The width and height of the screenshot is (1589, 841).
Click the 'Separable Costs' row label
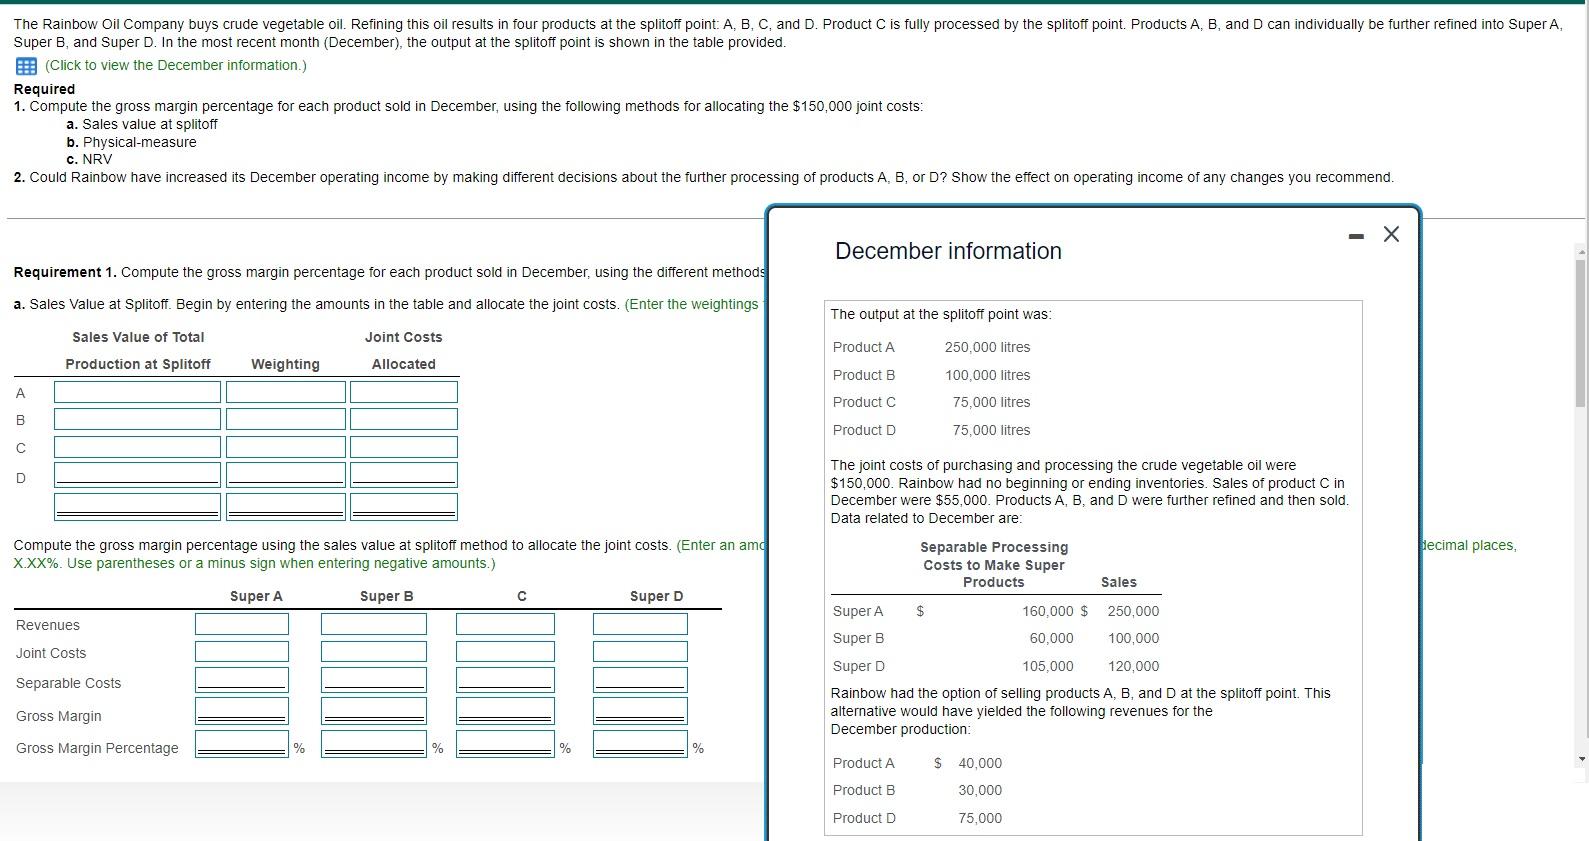pyautogui.click(x=68, y=683)
